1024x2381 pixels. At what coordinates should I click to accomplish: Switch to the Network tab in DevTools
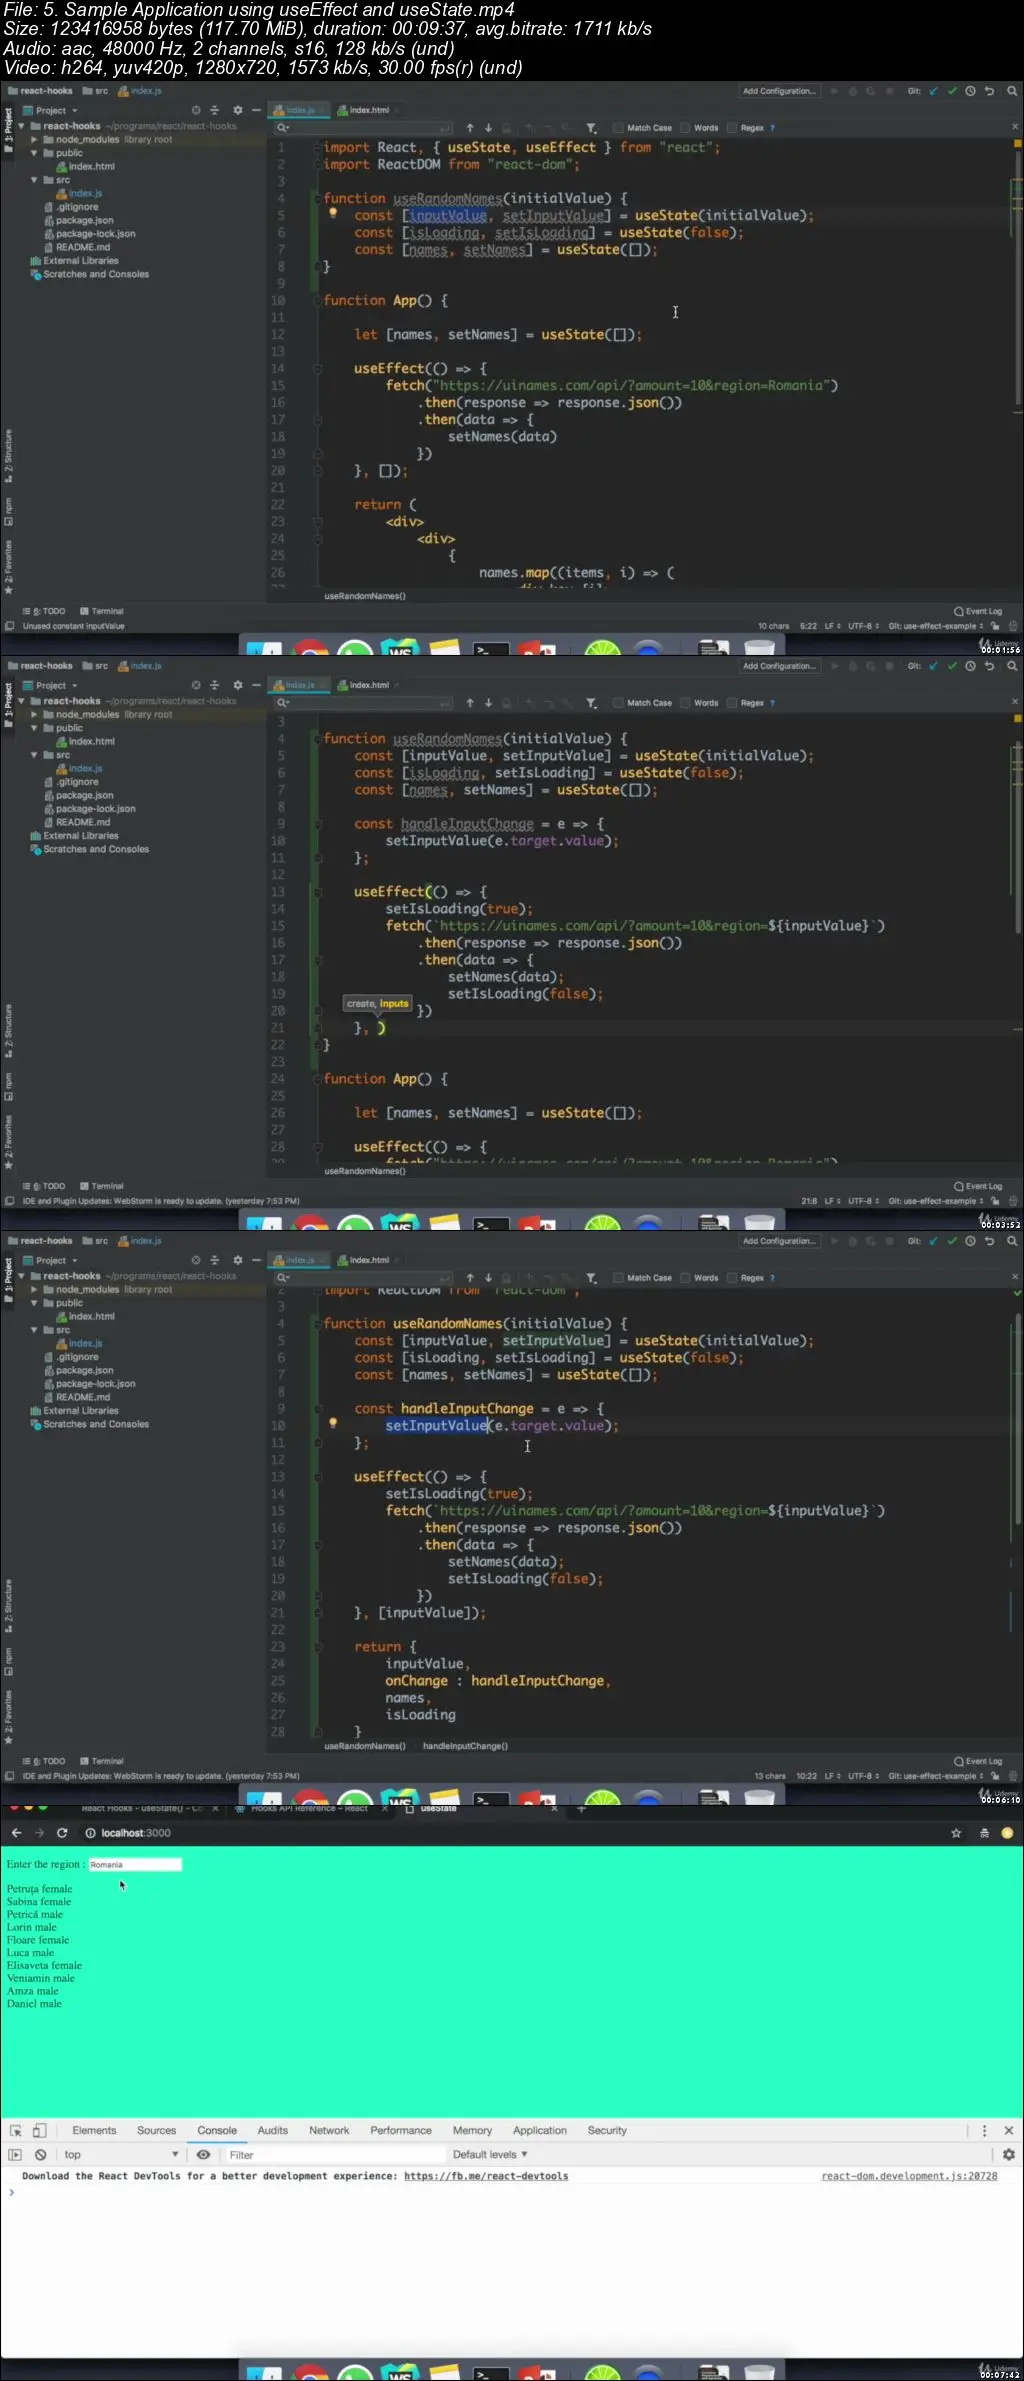pos(329,2130)
